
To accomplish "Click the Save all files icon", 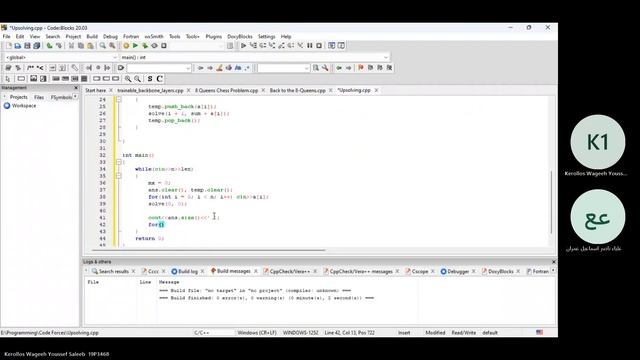I will (36, 46).
